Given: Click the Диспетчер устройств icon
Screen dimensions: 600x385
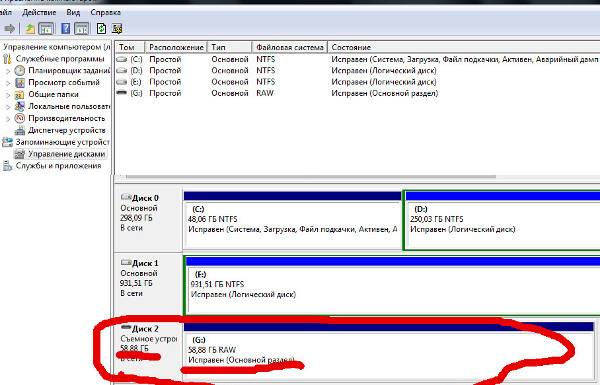Looking at the screenshot, I should [x=20, y=131].
